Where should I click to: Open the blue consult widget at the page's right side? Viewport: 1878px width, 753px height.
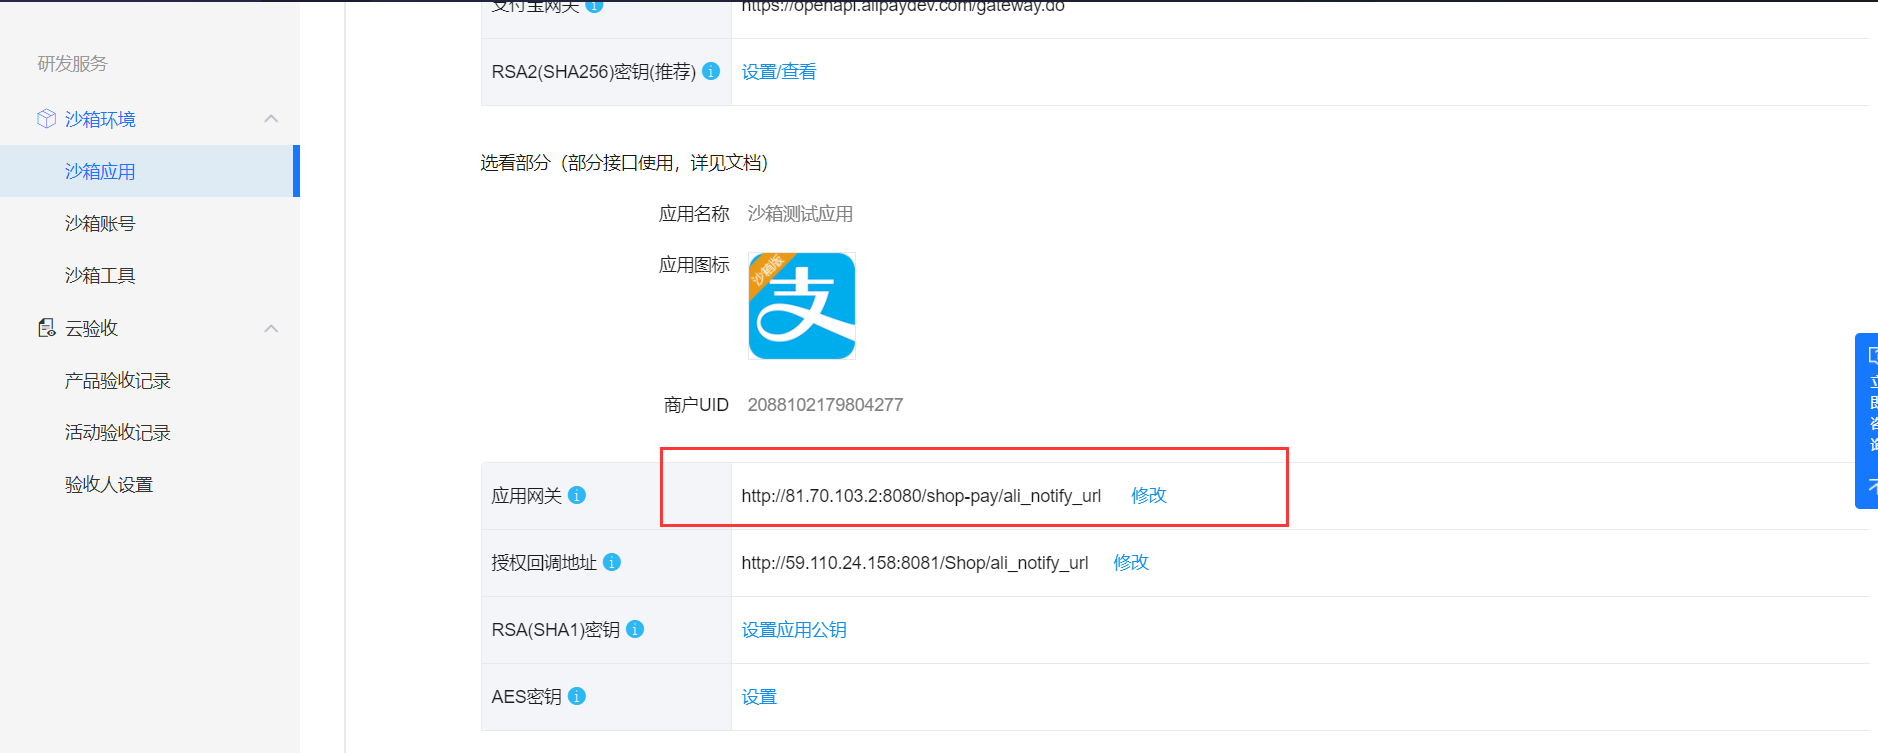(1866, 421)
